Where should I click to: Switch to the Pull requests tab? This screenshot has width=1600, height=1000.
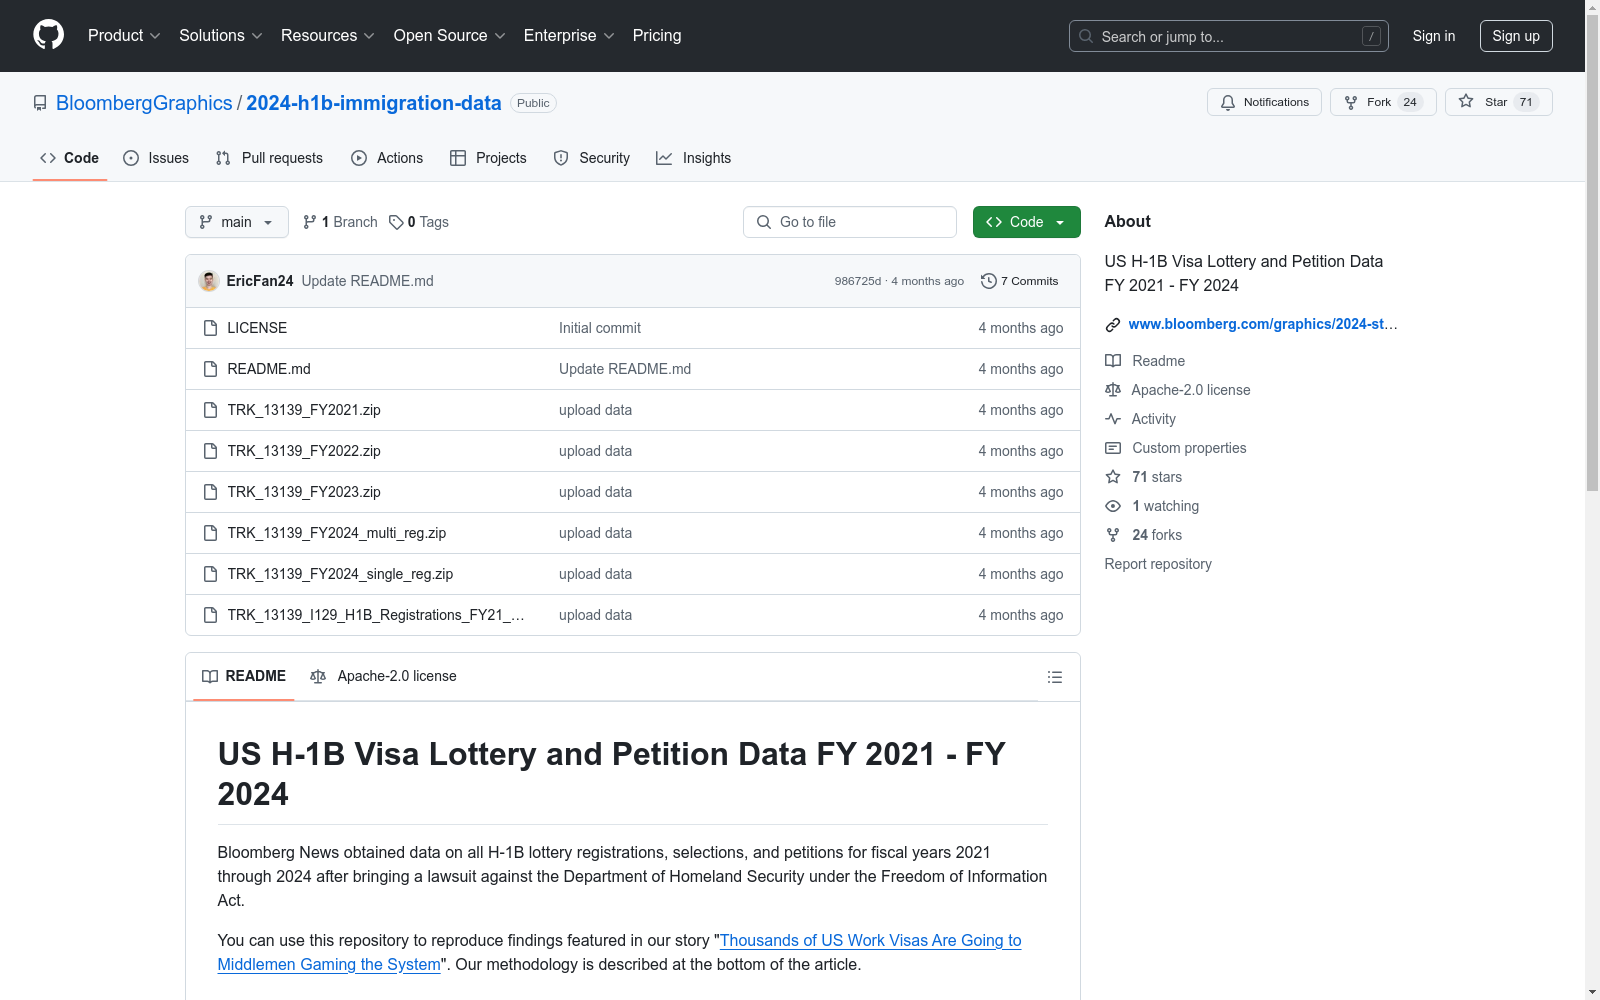pos(269,158)
